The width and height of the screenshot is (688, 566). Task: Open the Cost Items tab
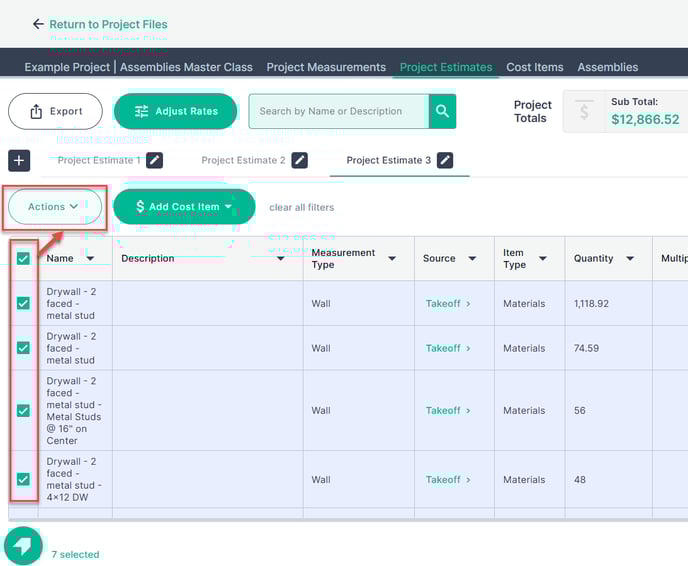(534, 67)
